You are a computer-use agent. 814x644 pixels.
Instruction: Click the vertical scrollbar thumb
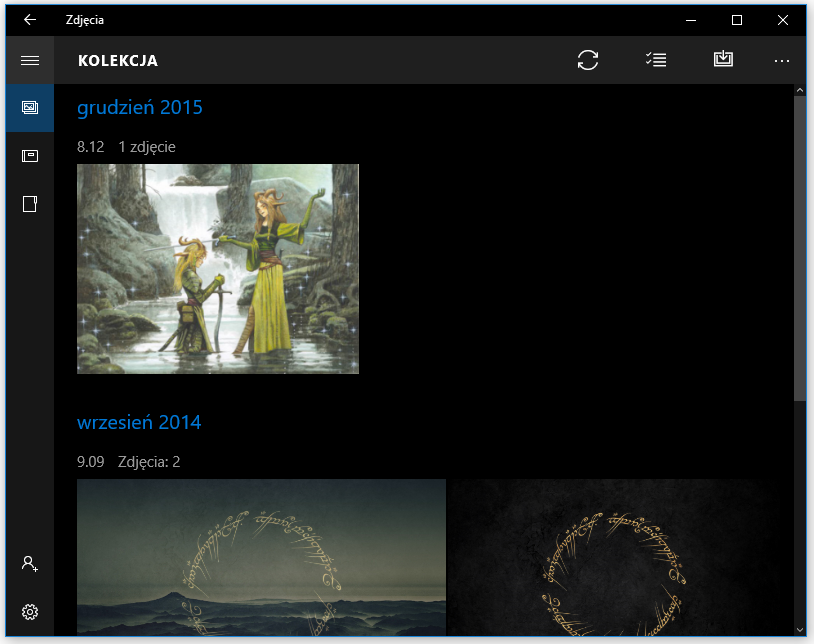coord(799,248)
